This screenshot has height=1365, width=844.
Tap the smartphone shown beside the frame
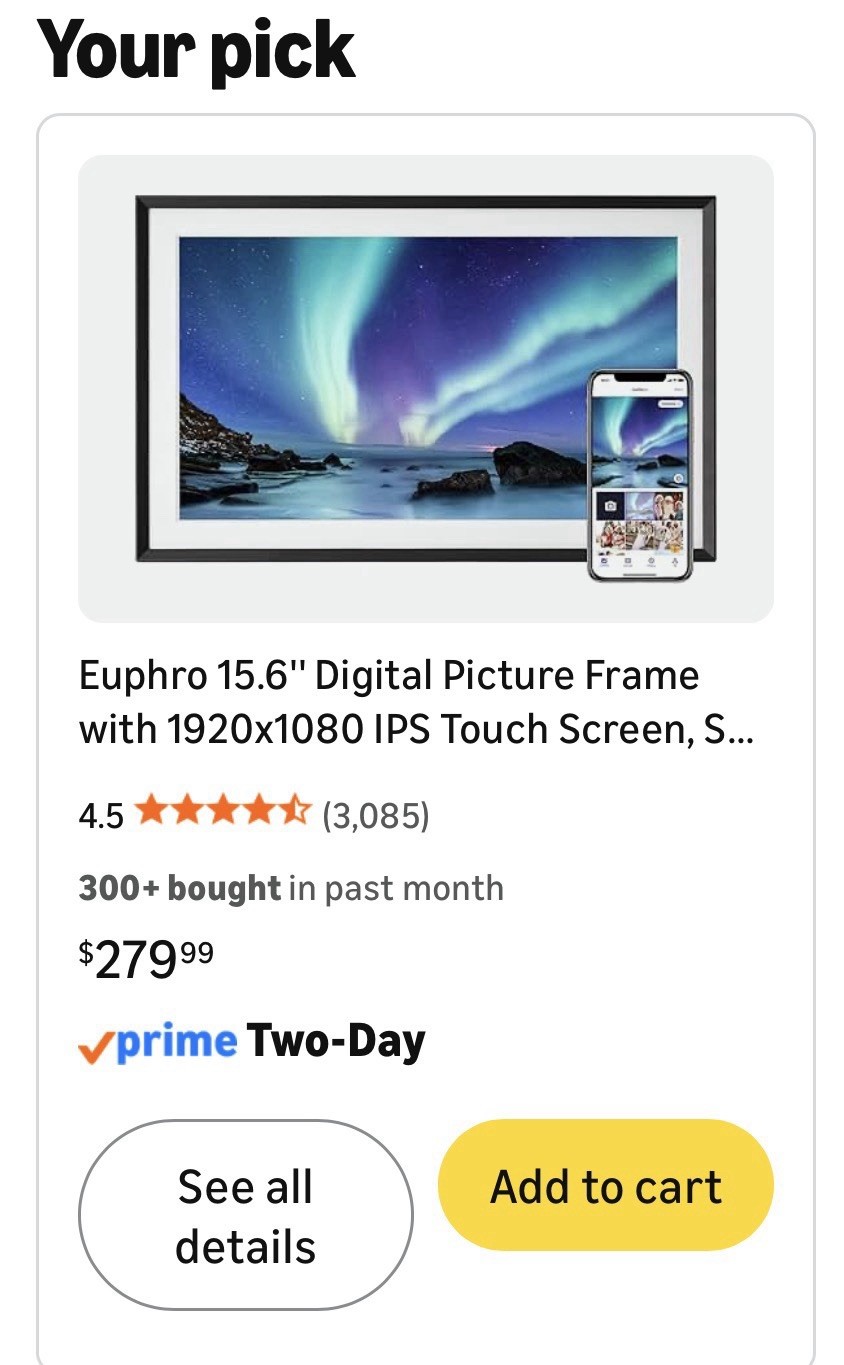[x=639, y=475]
